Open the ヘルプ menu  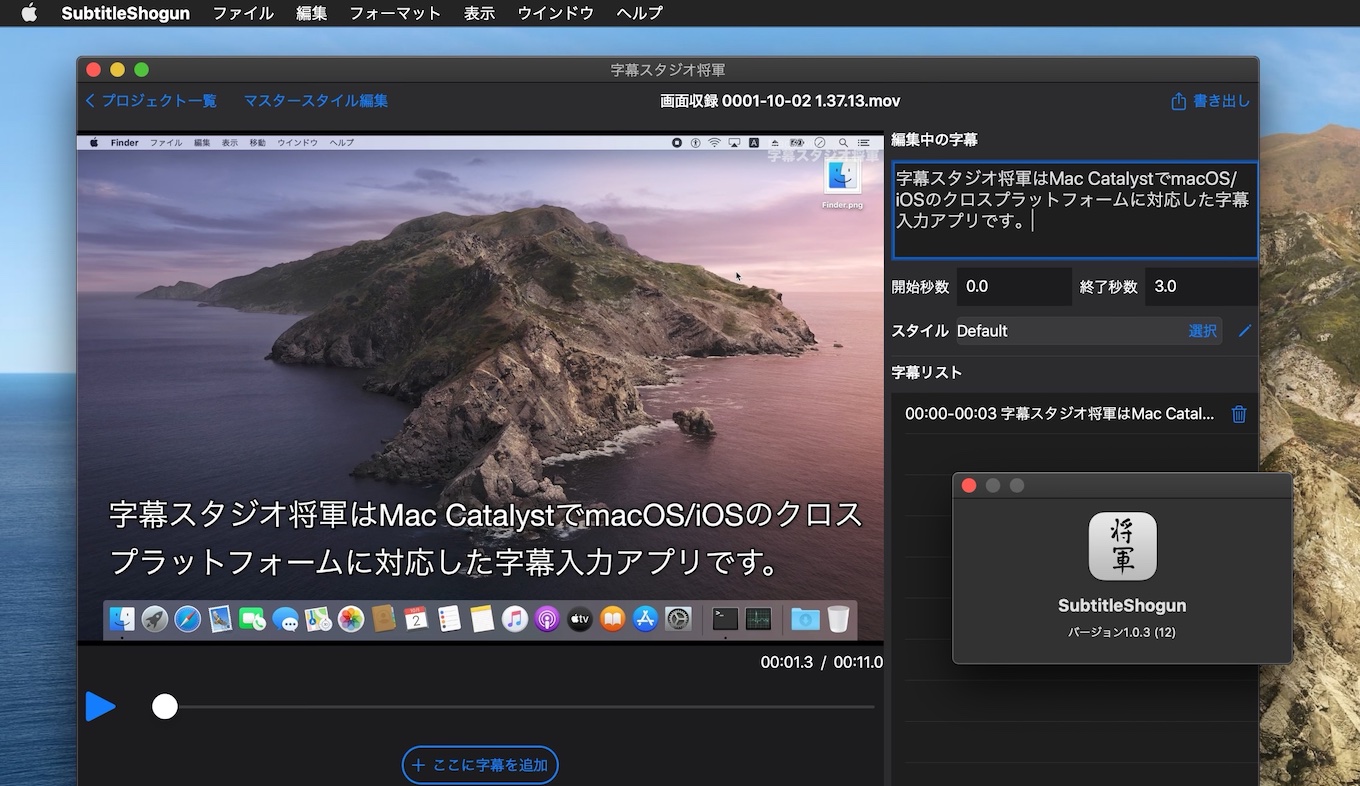(640, 13)
